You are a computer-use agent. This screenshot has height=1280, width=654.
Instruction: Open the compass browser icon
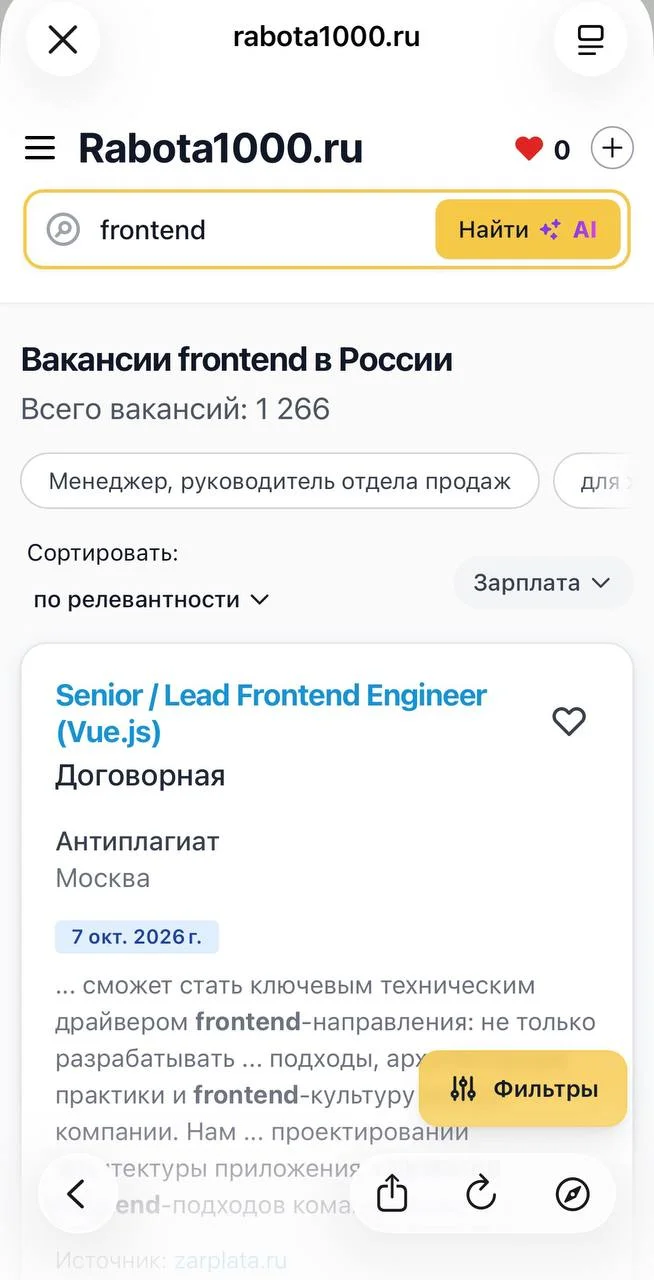572,1193
